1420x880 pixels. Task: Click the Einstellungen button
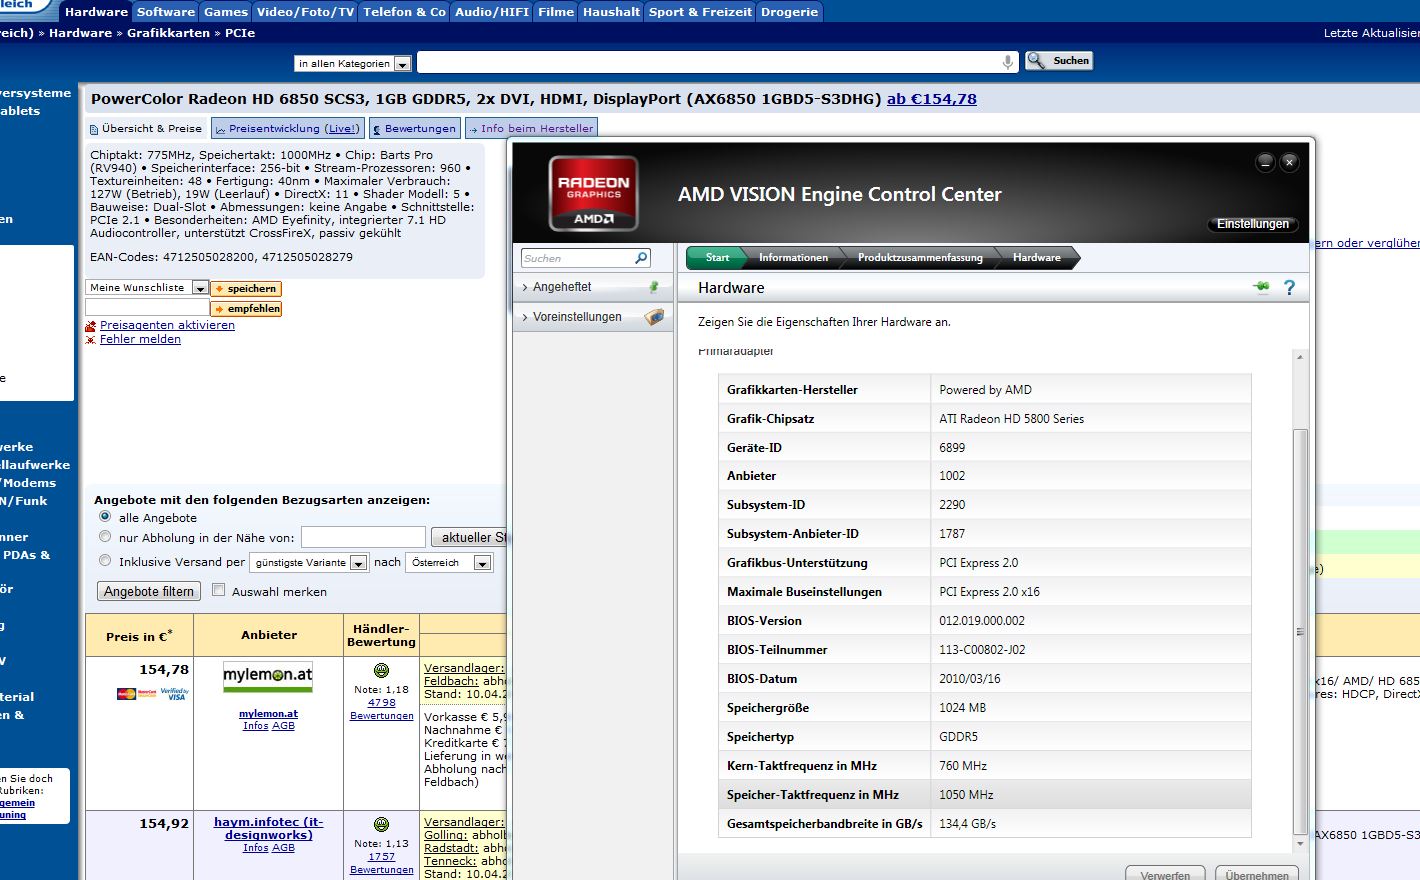click(x=1252, y=224)
